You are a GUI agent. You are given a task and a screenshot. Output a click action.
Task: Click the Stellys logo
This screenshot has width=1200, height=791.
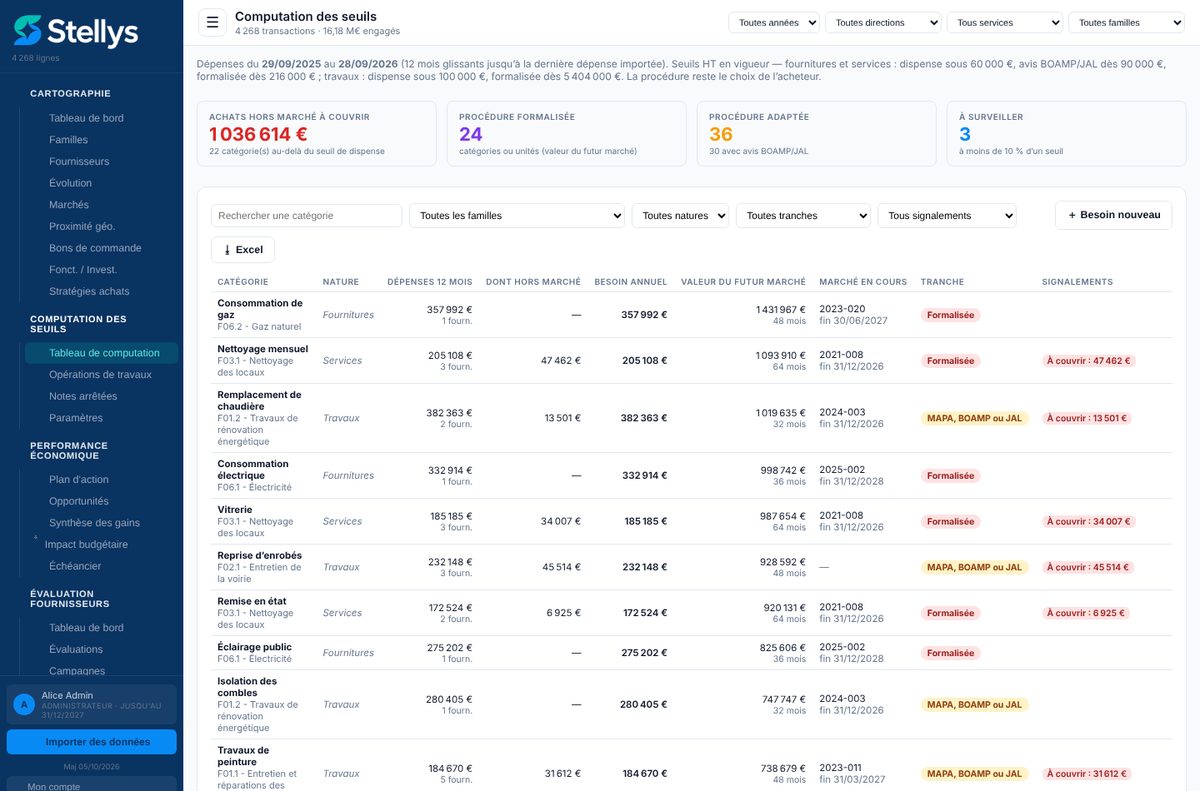click(x=76, y=31)
